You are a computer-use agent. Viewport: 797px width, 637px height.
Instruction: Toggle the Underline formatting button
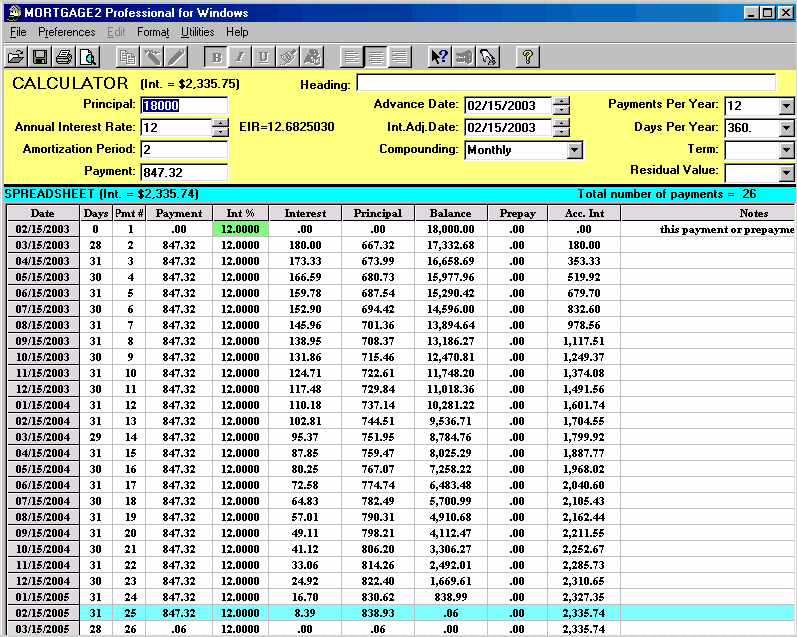264,57
